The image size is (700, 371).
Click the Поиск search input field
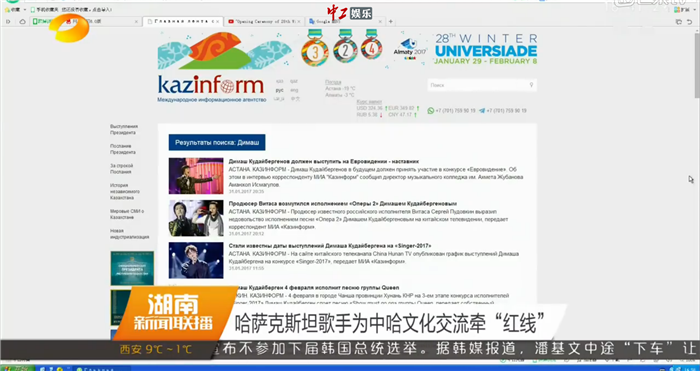tap(482, 85)
